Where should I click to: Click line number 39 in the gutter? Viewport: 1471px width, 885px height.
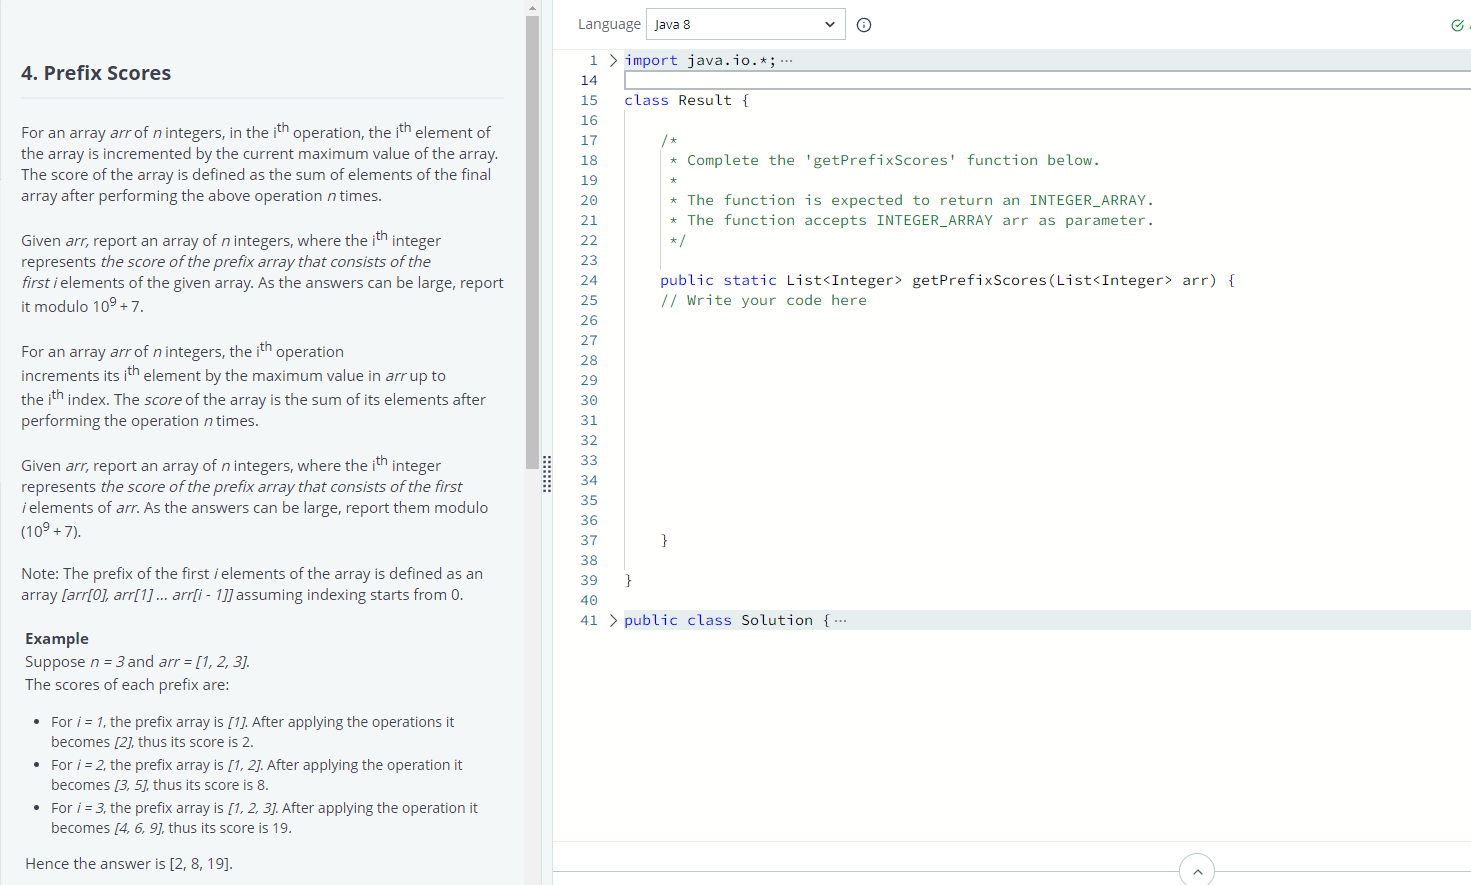coord(589,580)
